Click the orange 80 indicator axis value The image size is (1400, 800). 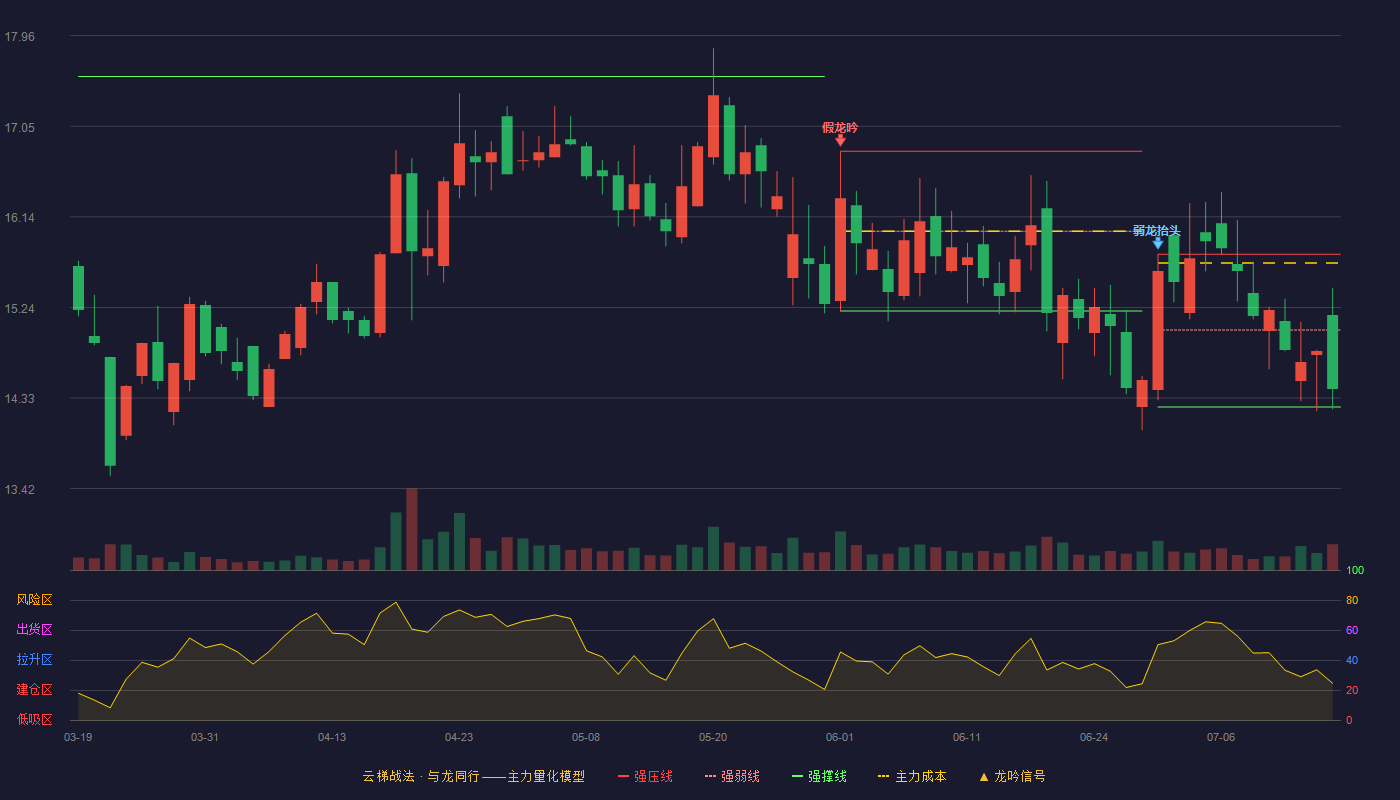coord(1352,600)
